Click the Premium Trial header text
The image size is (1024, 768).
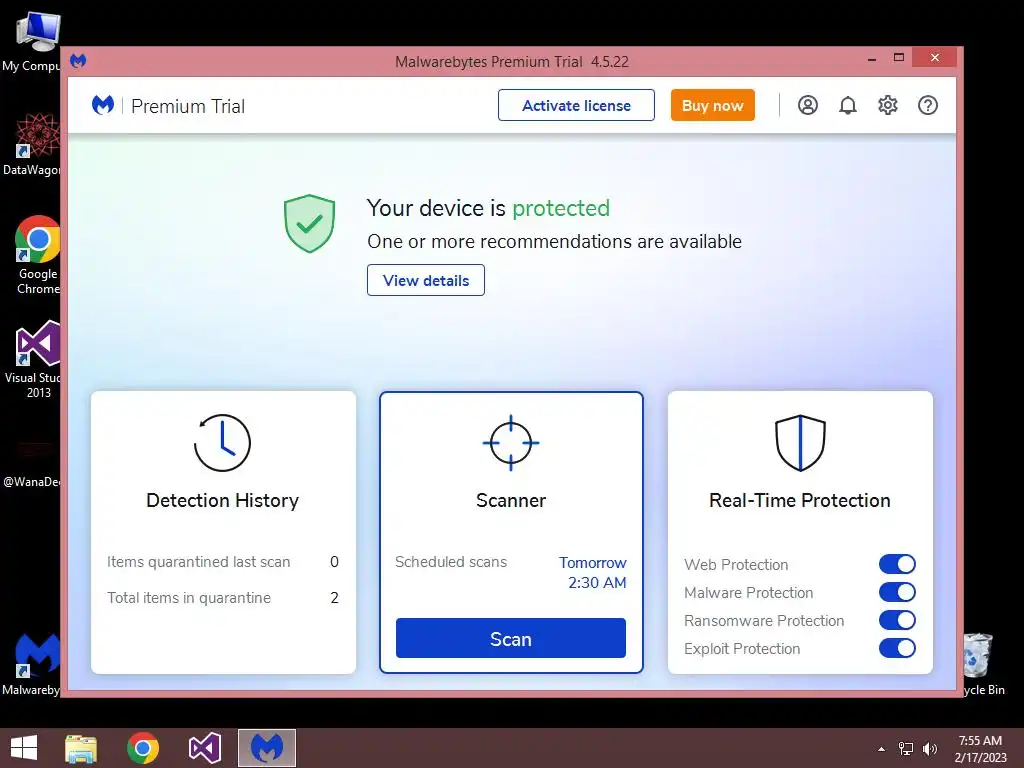tap(188, 106)
